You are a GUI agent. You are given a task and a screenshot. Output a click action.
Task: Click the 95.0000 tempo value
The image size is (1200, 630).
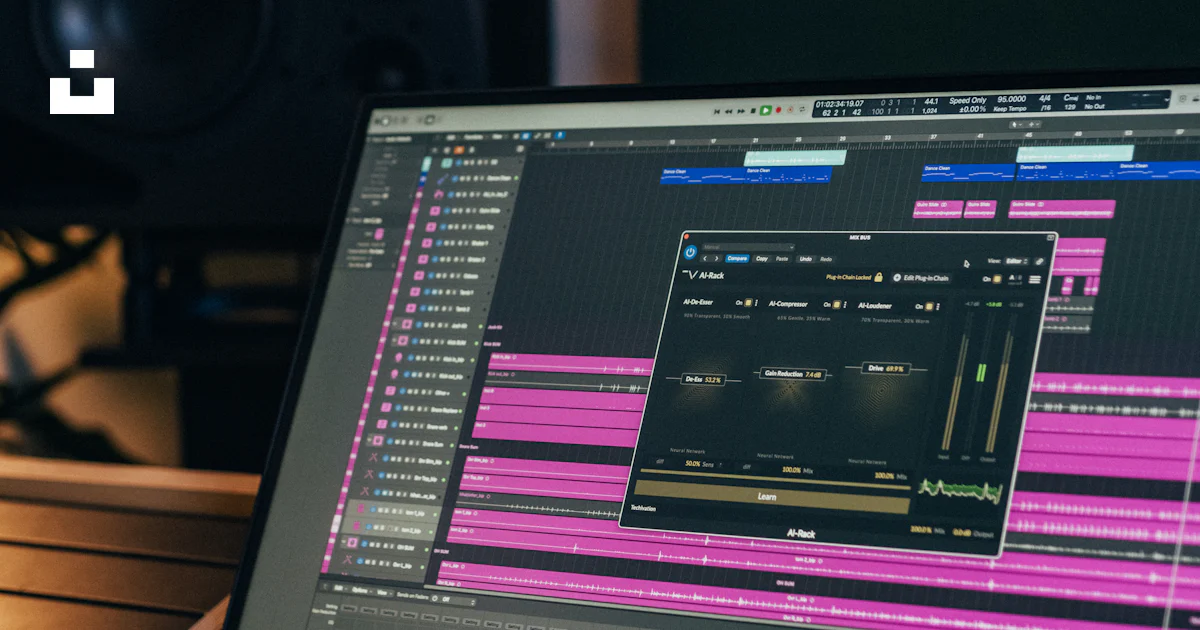click(x=1011, y=99)
